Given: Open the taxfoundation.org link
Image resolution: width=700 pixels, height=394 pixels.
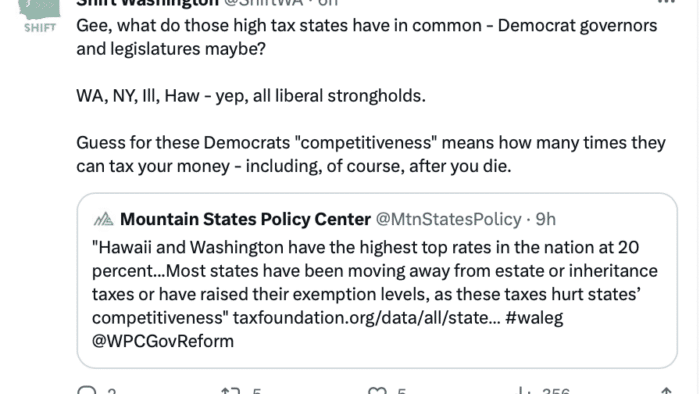Looking at the screenshot, I should [367, 318].
